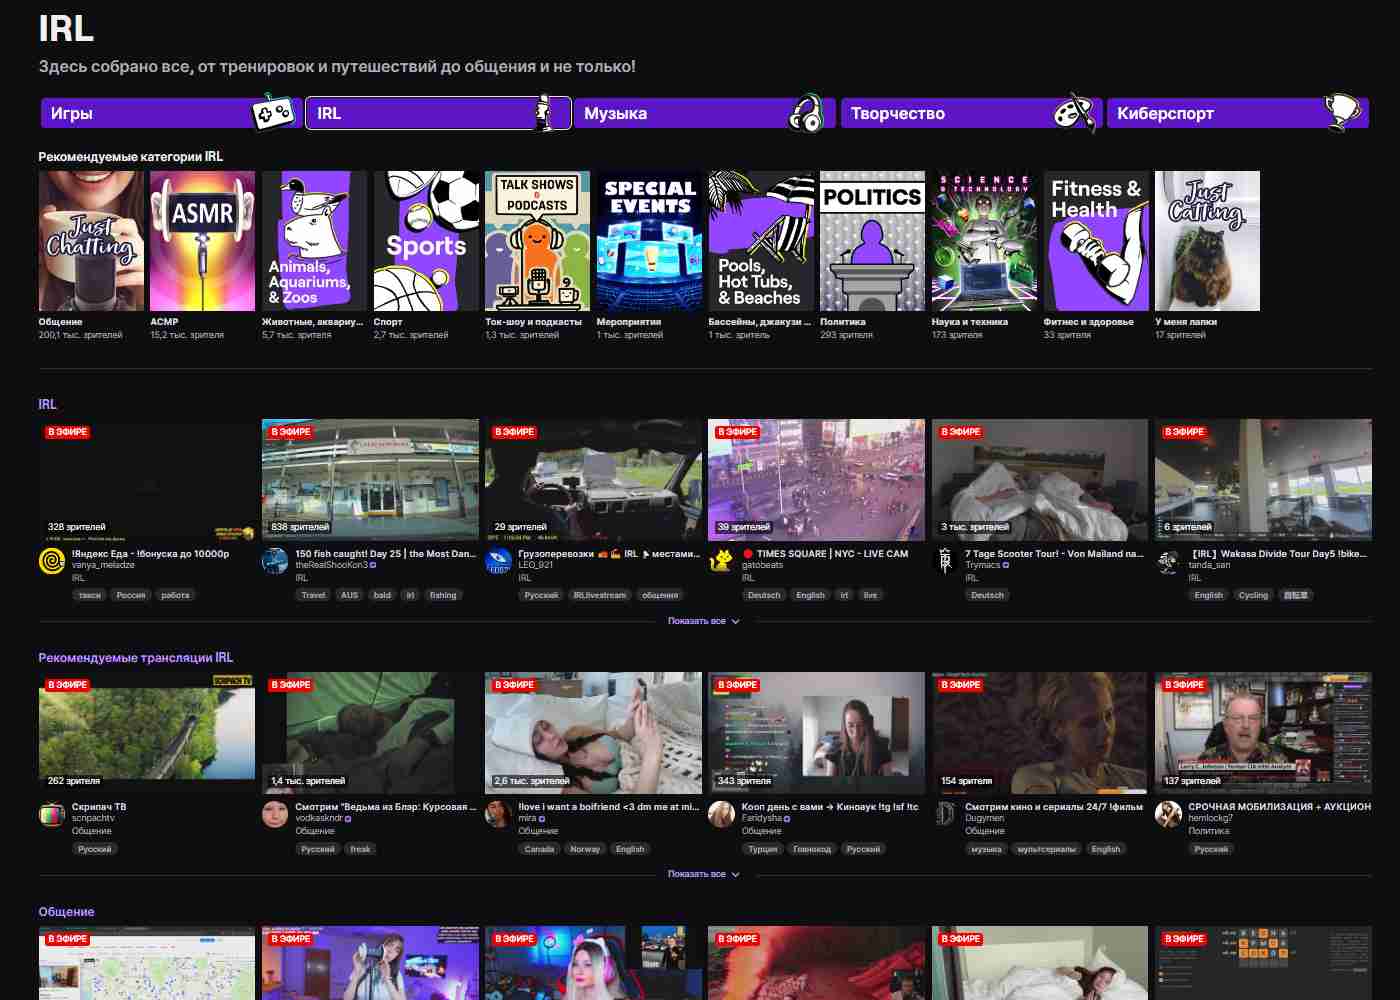Viewport: 1400px width, 1000px height.
Task: Click the Говнокод tag
Action: 811,849
